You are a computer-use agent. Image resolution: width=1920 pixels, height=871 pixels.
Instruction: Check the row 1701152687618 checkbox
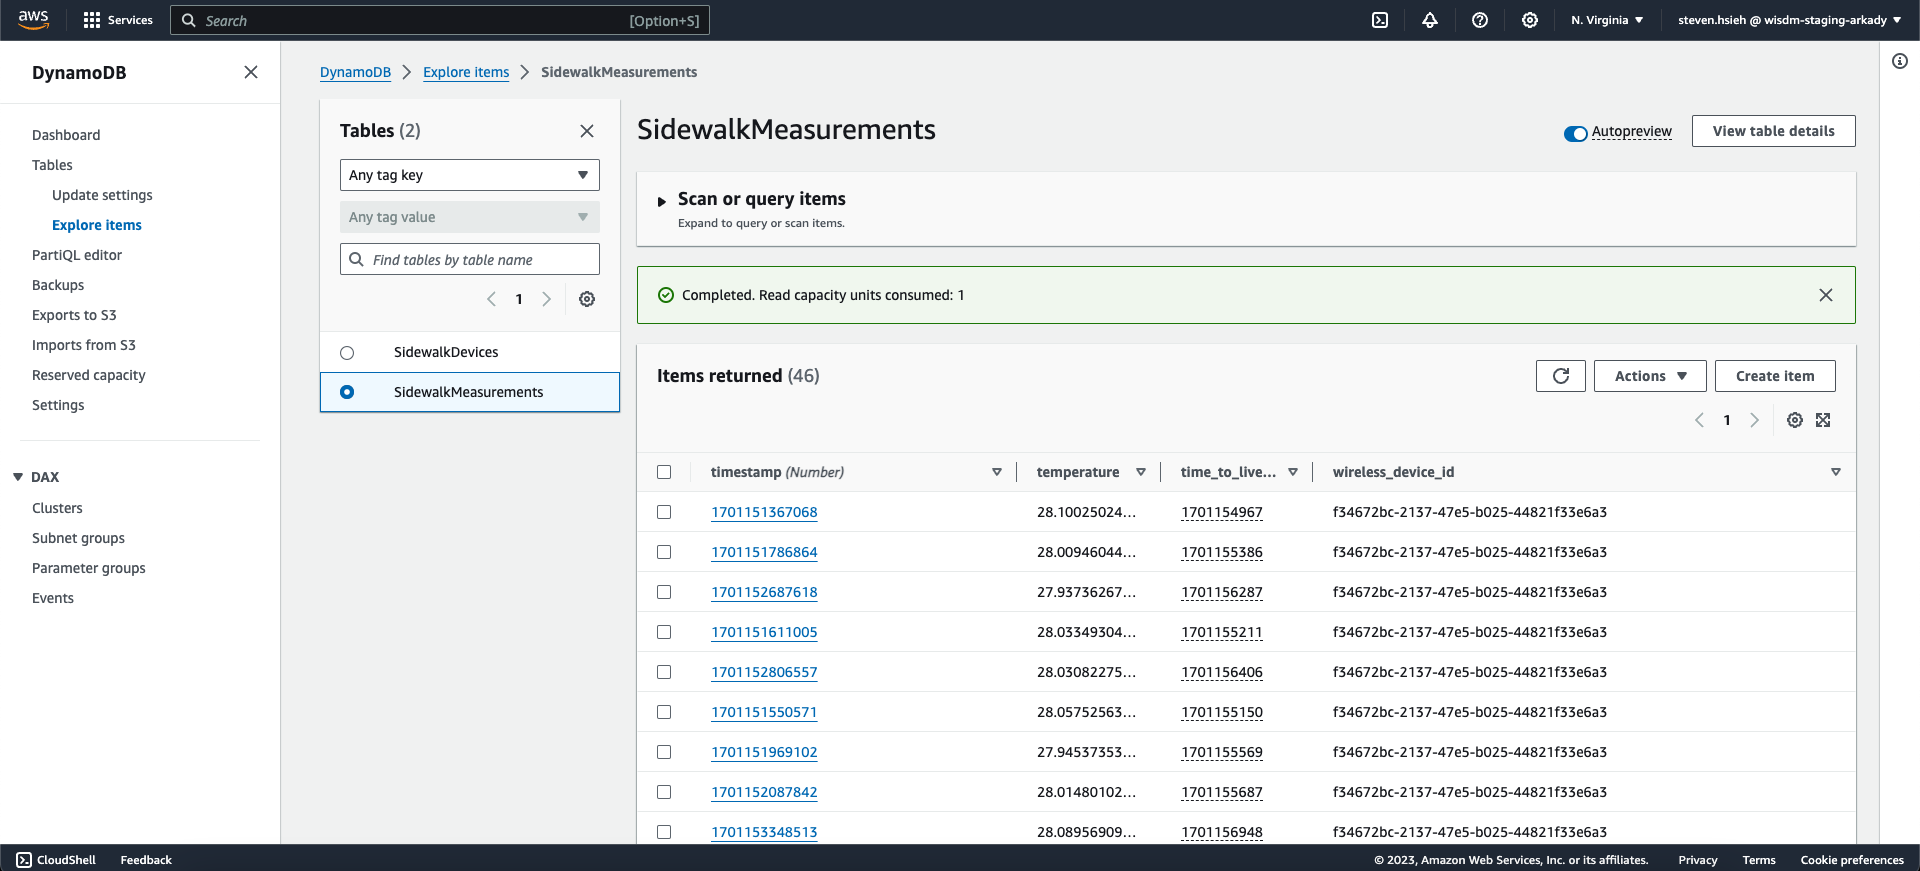(664, 592)
